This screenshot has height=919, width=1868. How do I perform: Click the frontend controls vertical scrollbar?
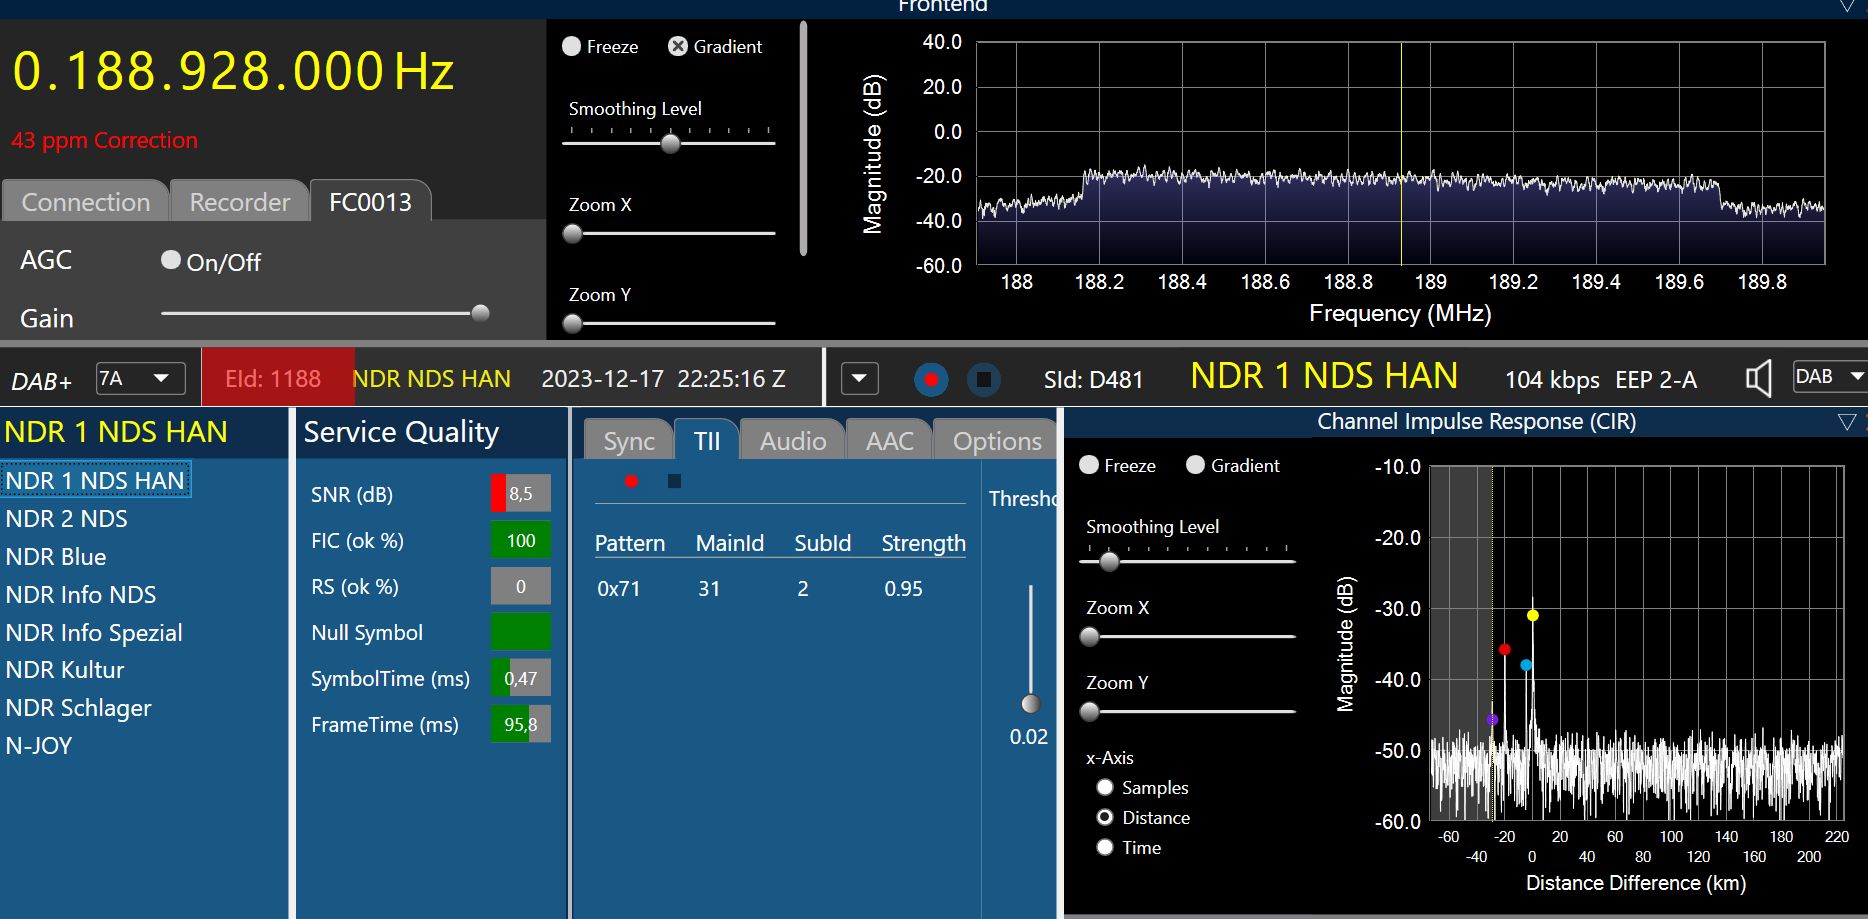[x=803, y=138]
